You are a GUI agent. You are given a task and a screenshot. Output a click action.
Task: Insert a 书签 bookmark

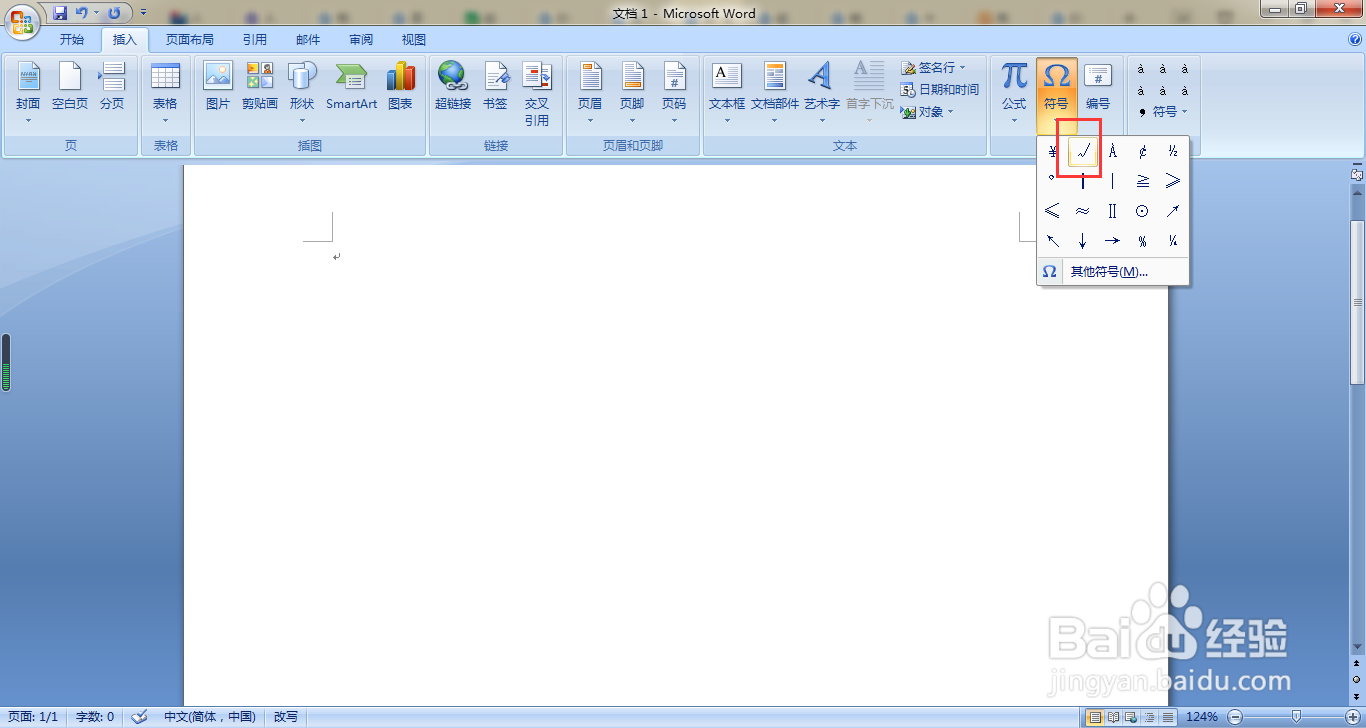pyautogui.click(x=495, y=86)
